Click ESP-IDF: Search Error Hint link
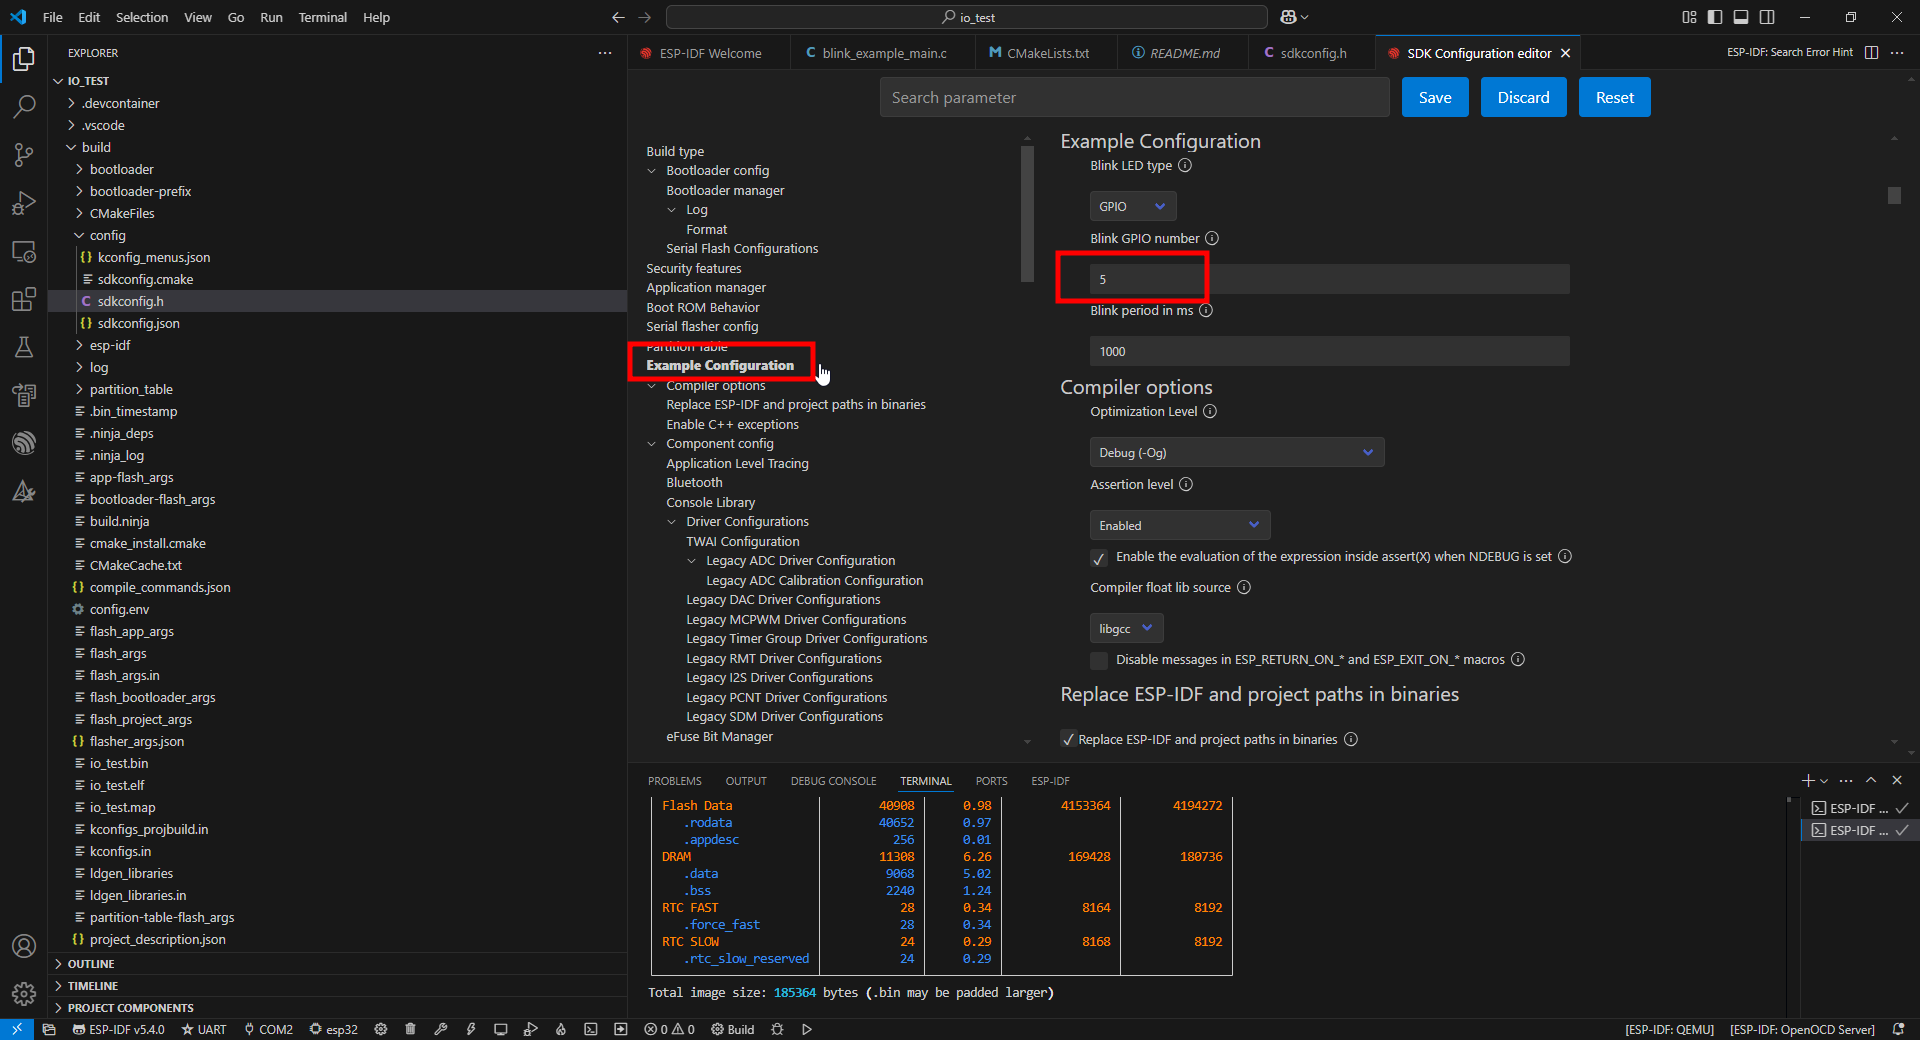The image size is (1920, 1040). coord(1789,53)
